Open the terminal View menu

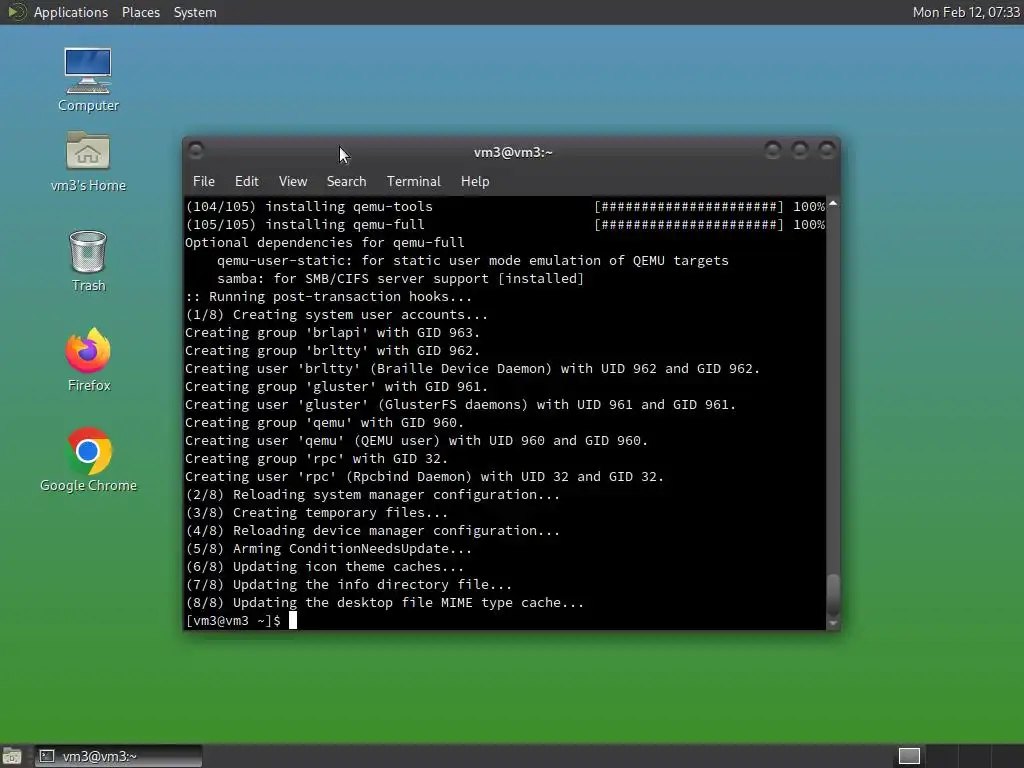click(x=293, y=181)
